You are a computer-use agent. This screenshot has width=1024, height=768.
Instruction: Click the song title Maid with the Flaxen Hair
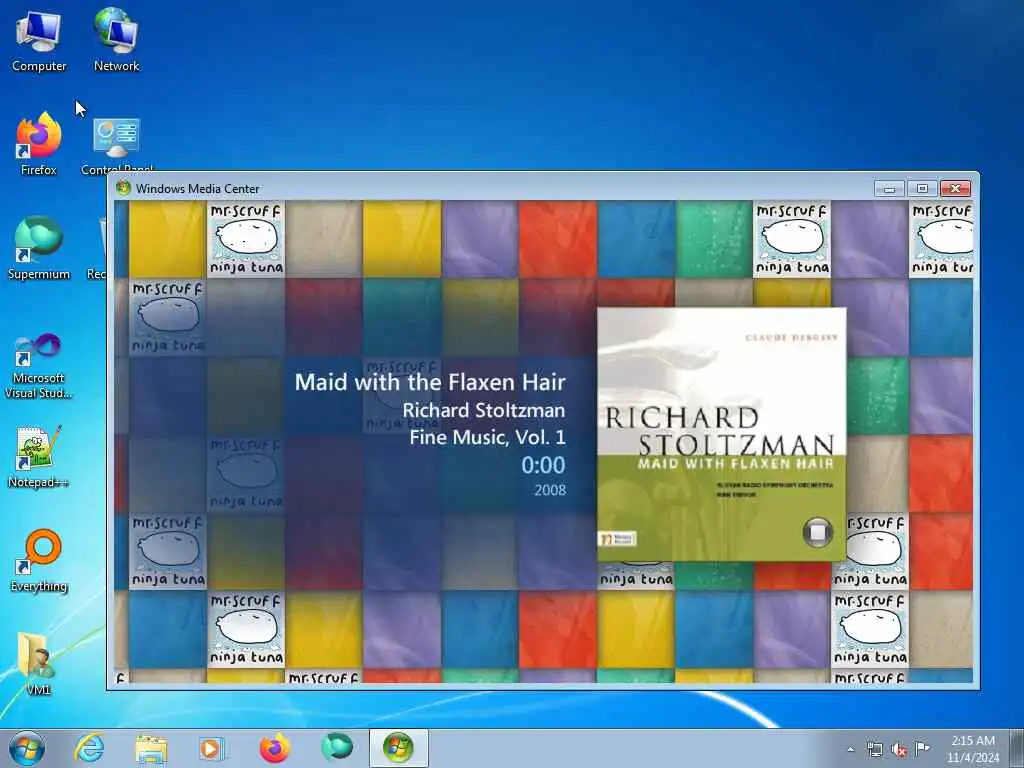430,382
